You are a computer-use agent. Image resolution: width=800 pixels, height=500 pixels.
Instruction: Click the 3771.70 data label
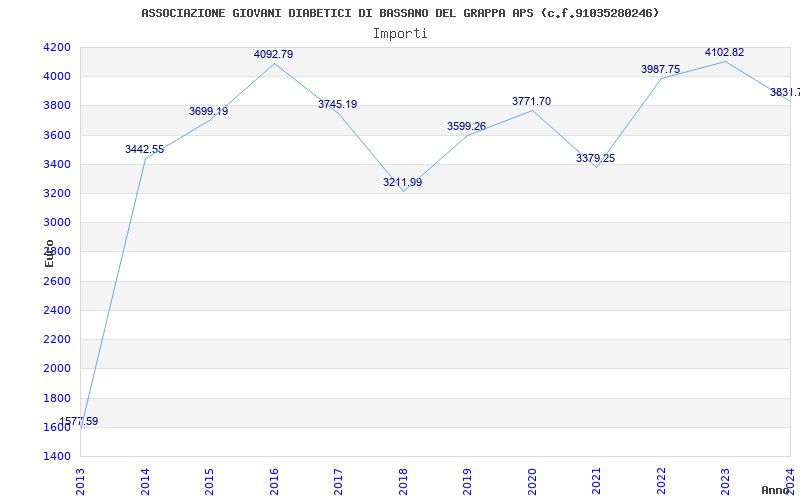coord(531,101)
